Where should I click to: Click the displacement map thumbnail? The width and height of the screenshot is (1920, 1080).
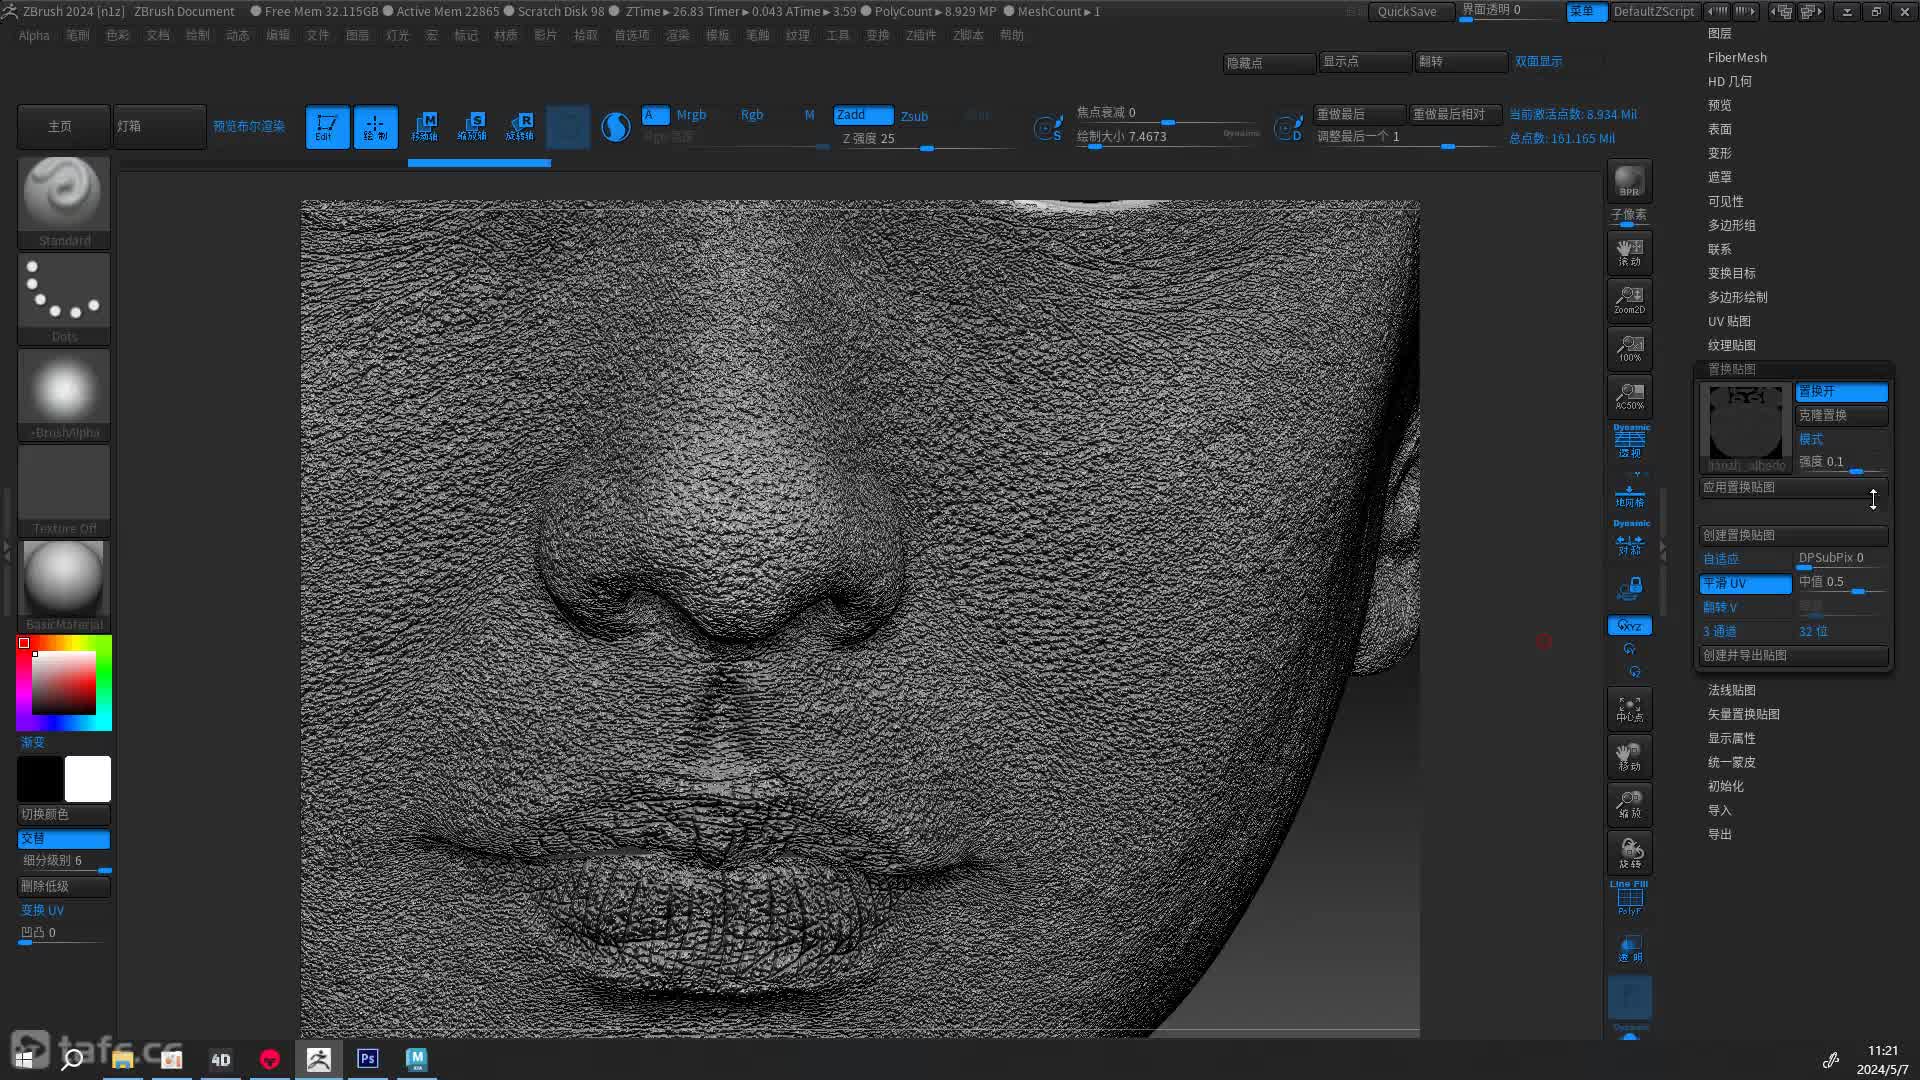[1746, 428]
